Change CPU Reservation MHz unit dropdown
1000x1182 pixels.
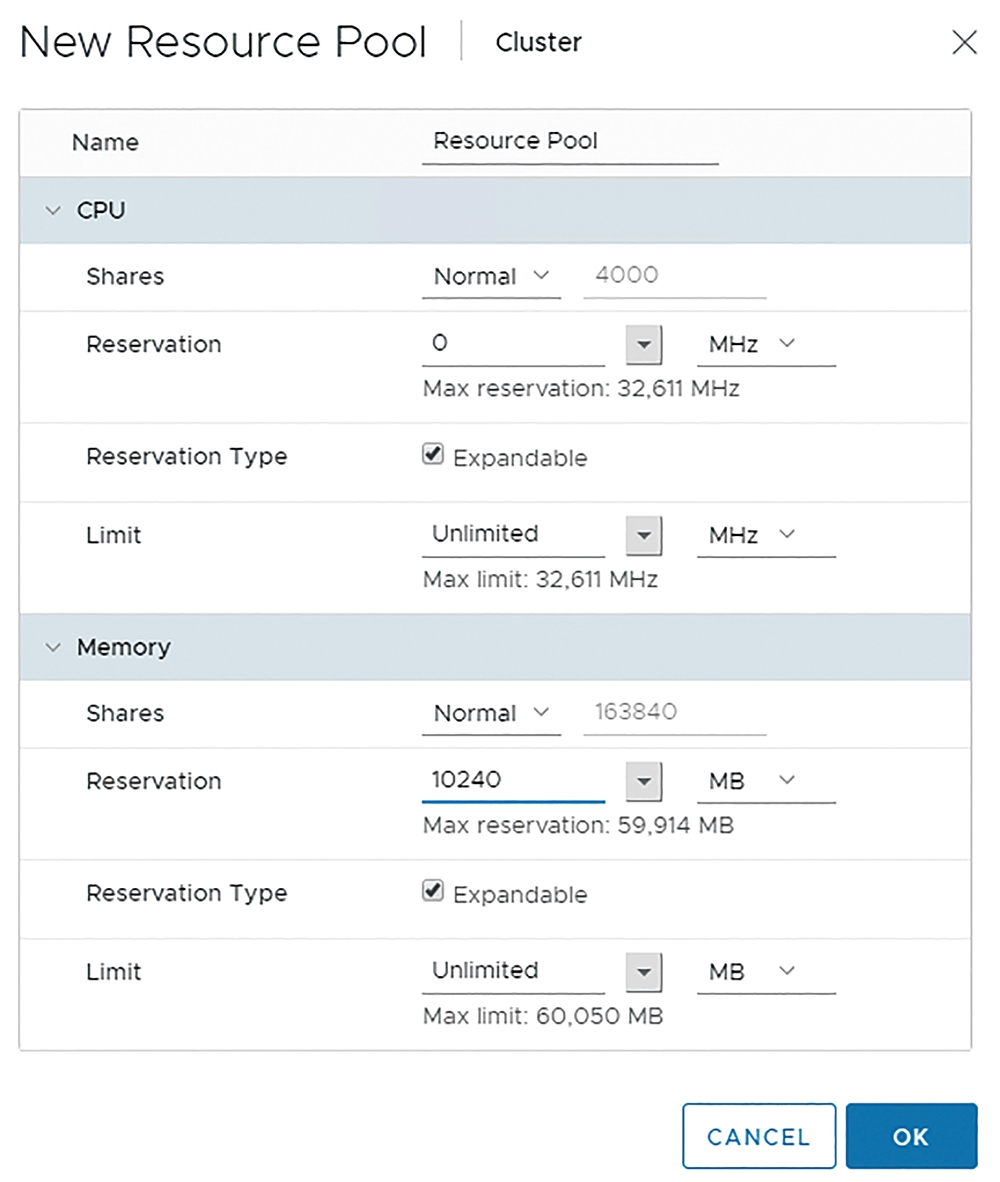point(766,344)
